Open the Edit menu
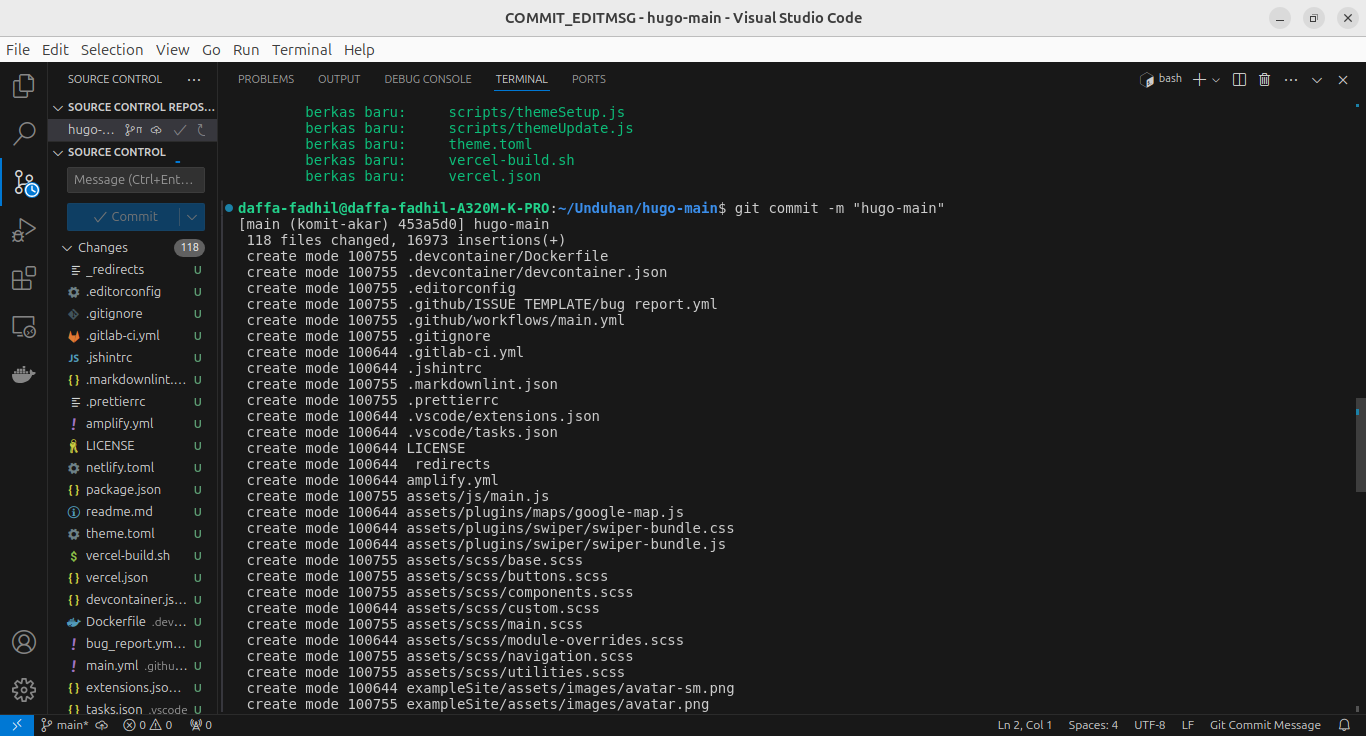The image size is (1366, 736). point(55,49)
